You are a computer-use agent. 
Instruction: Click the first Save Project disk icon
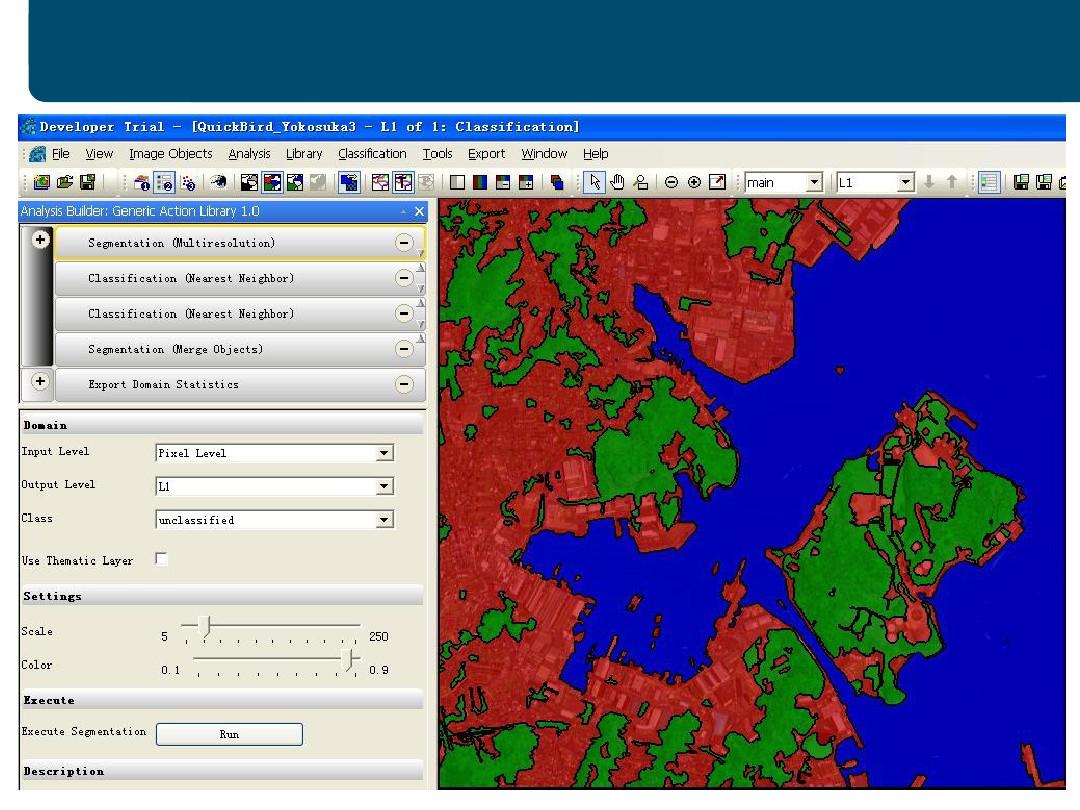click(87, 182)
